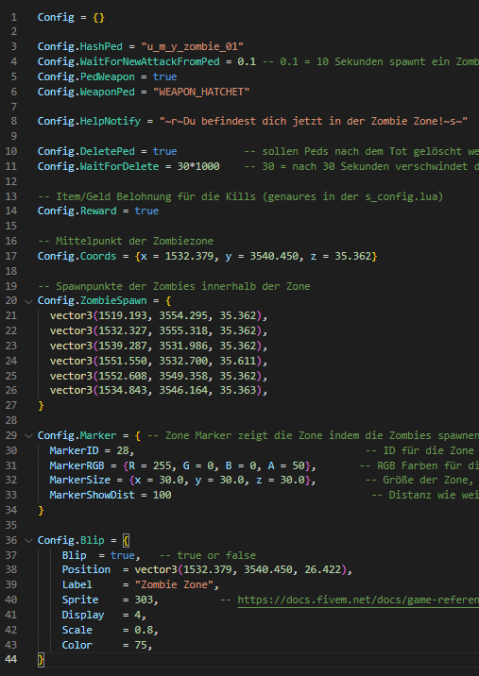Click the Blip true value on line 37
Viewport: 479px width, 676px height.
tap(122, 555)
